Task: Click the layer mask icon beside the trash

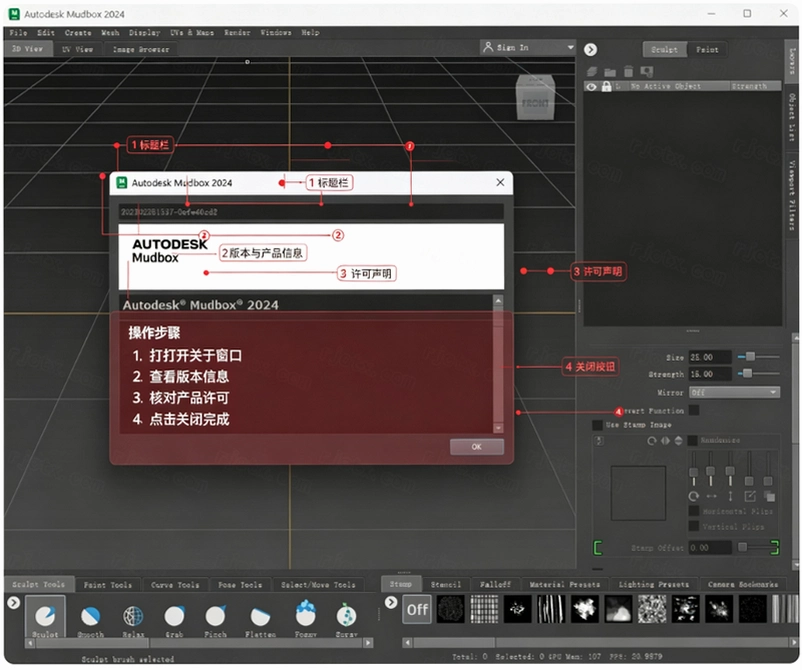Action: 647,72
